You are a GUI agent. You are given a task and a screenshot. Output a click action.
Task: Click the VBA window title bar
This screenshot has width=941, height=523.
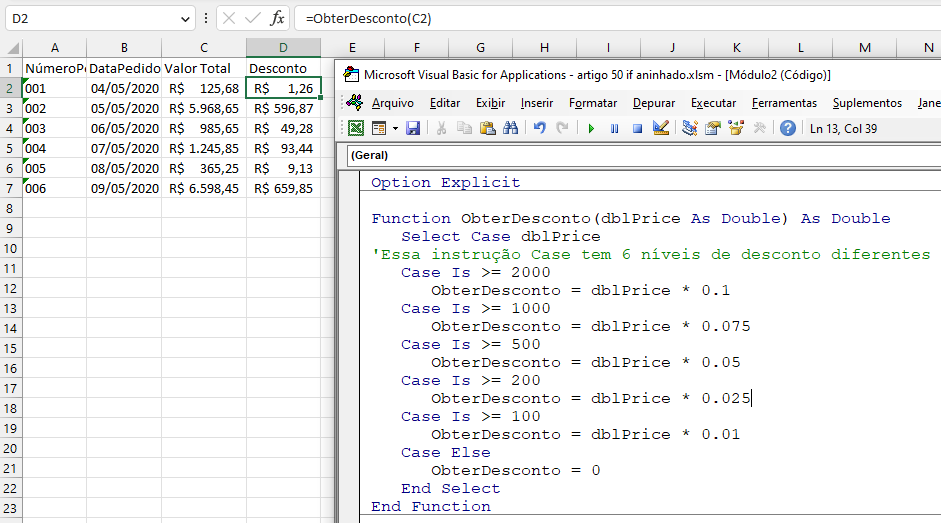click(x=639, y=74)
